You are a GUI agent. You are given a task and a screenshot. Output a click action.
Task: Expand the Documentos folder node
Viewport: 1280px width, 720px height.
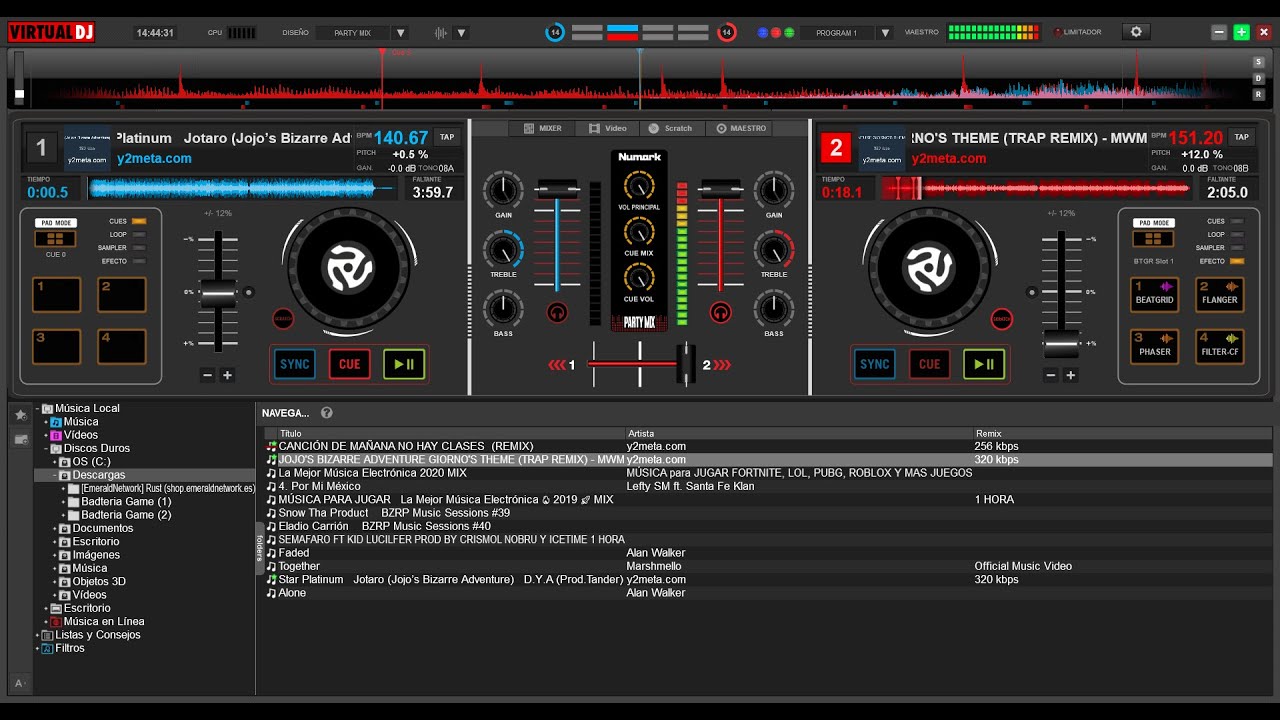coord(56,528)
